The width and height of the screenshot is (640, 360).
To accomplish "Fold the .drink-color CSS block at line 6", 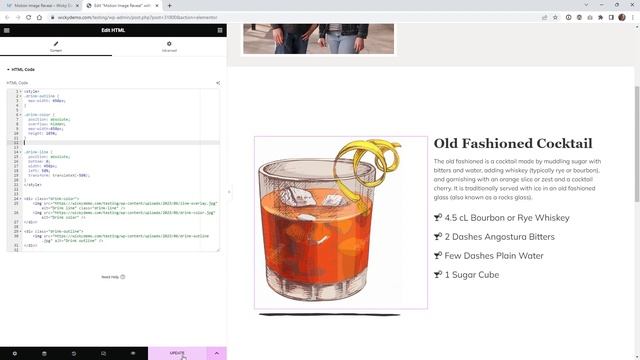I will coord(21,115).
